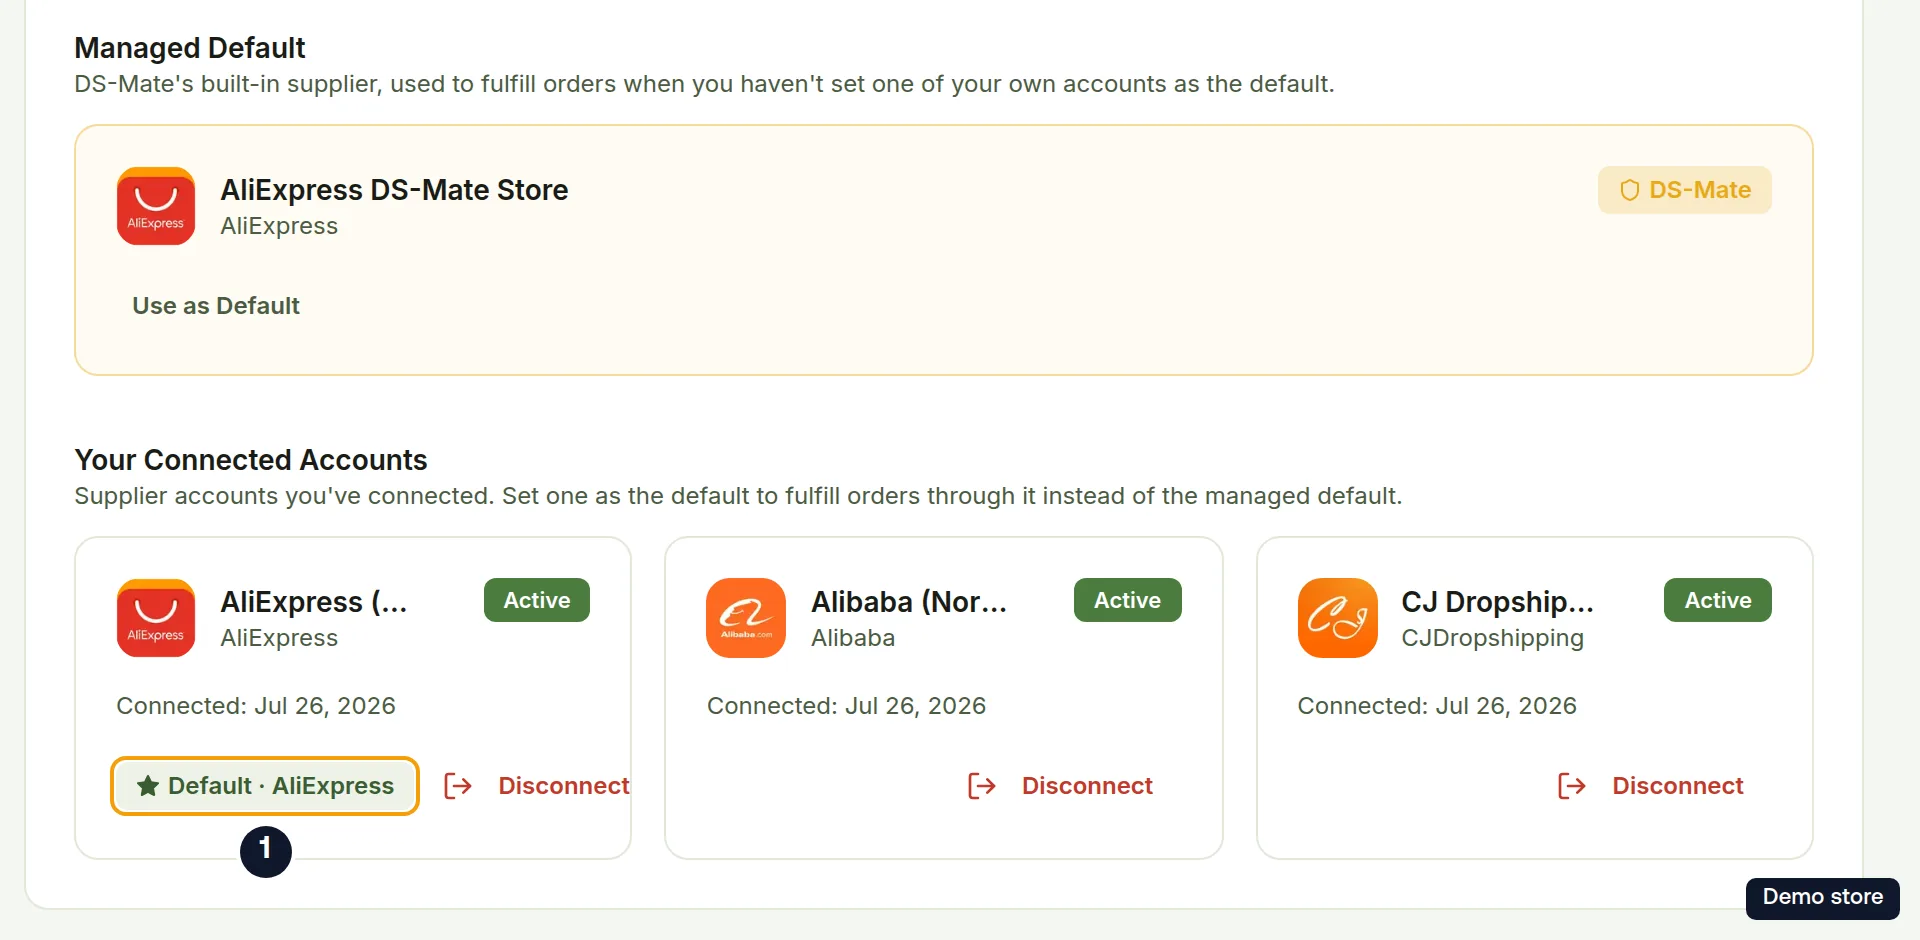Use the managed store as default
1920x940 pixels.
[216, 306]
